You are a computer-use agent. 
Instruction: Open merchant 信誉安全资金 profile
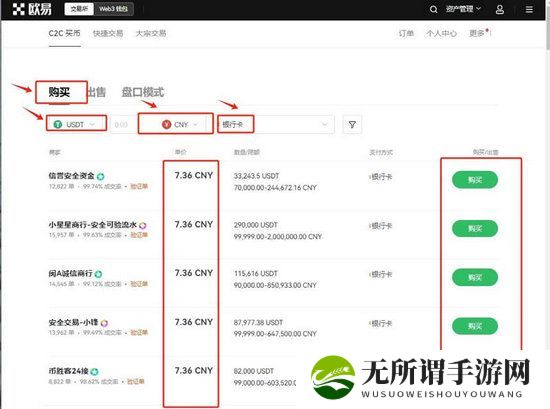pyautogui.click(x=72, y=176)
